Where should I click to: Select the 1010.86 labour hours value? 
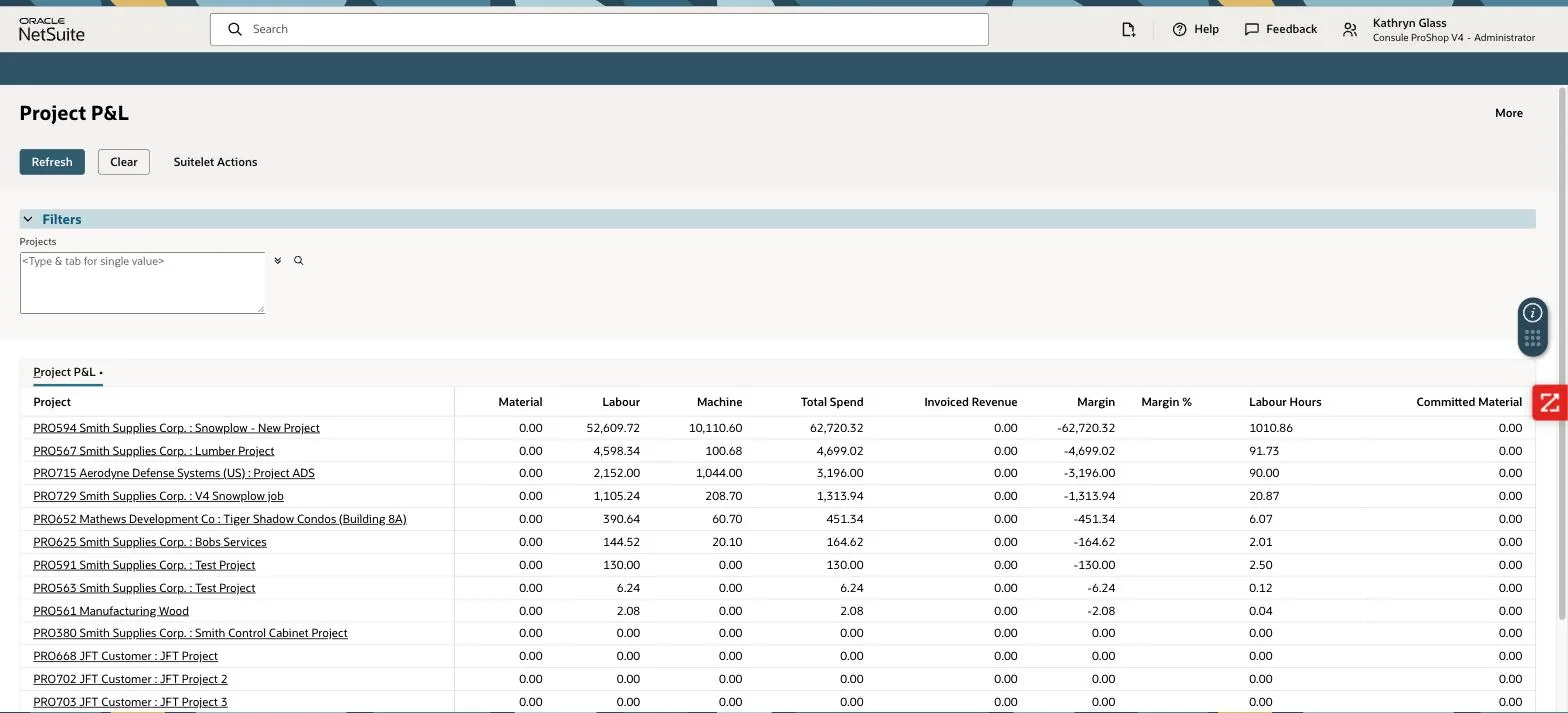tap(1271, 428)
